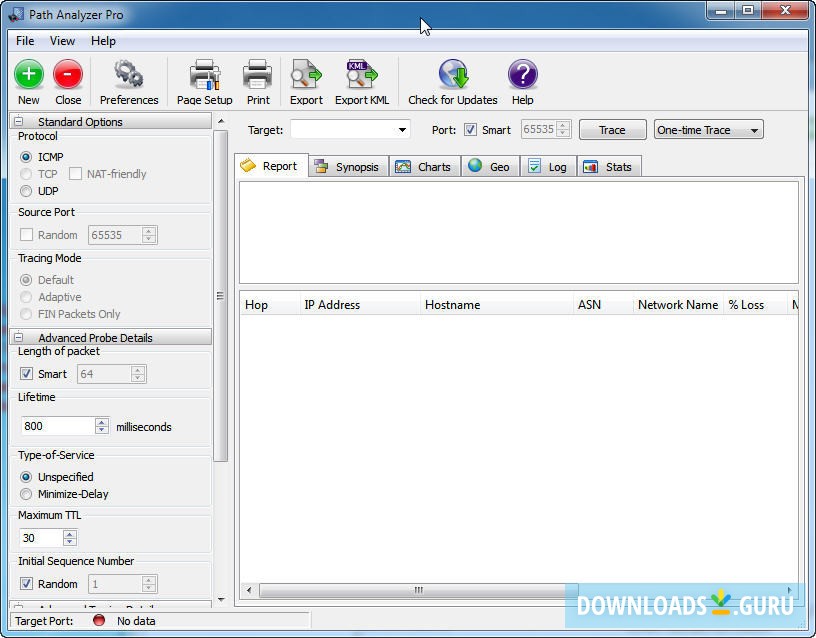Image resolution: width=816 pixels, height=638 pixels.
Task: Toggle Smart length of packet
Action: pyautogui.click(x=26, y=374)
